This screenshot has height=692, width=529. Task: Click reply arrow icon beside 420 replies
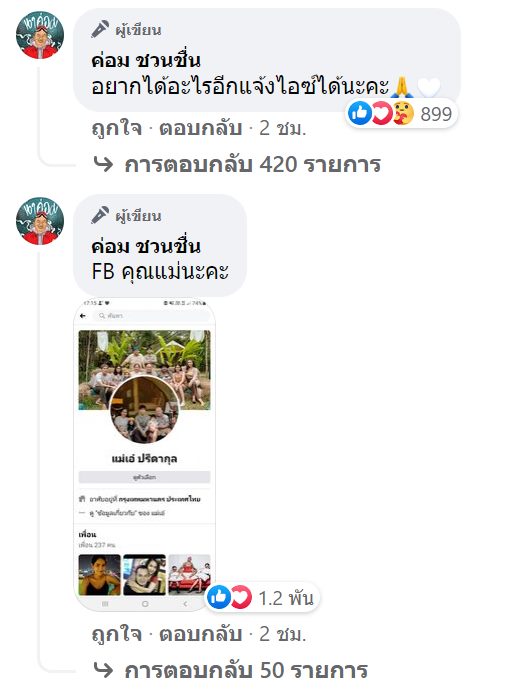click(x=103, y=164)
